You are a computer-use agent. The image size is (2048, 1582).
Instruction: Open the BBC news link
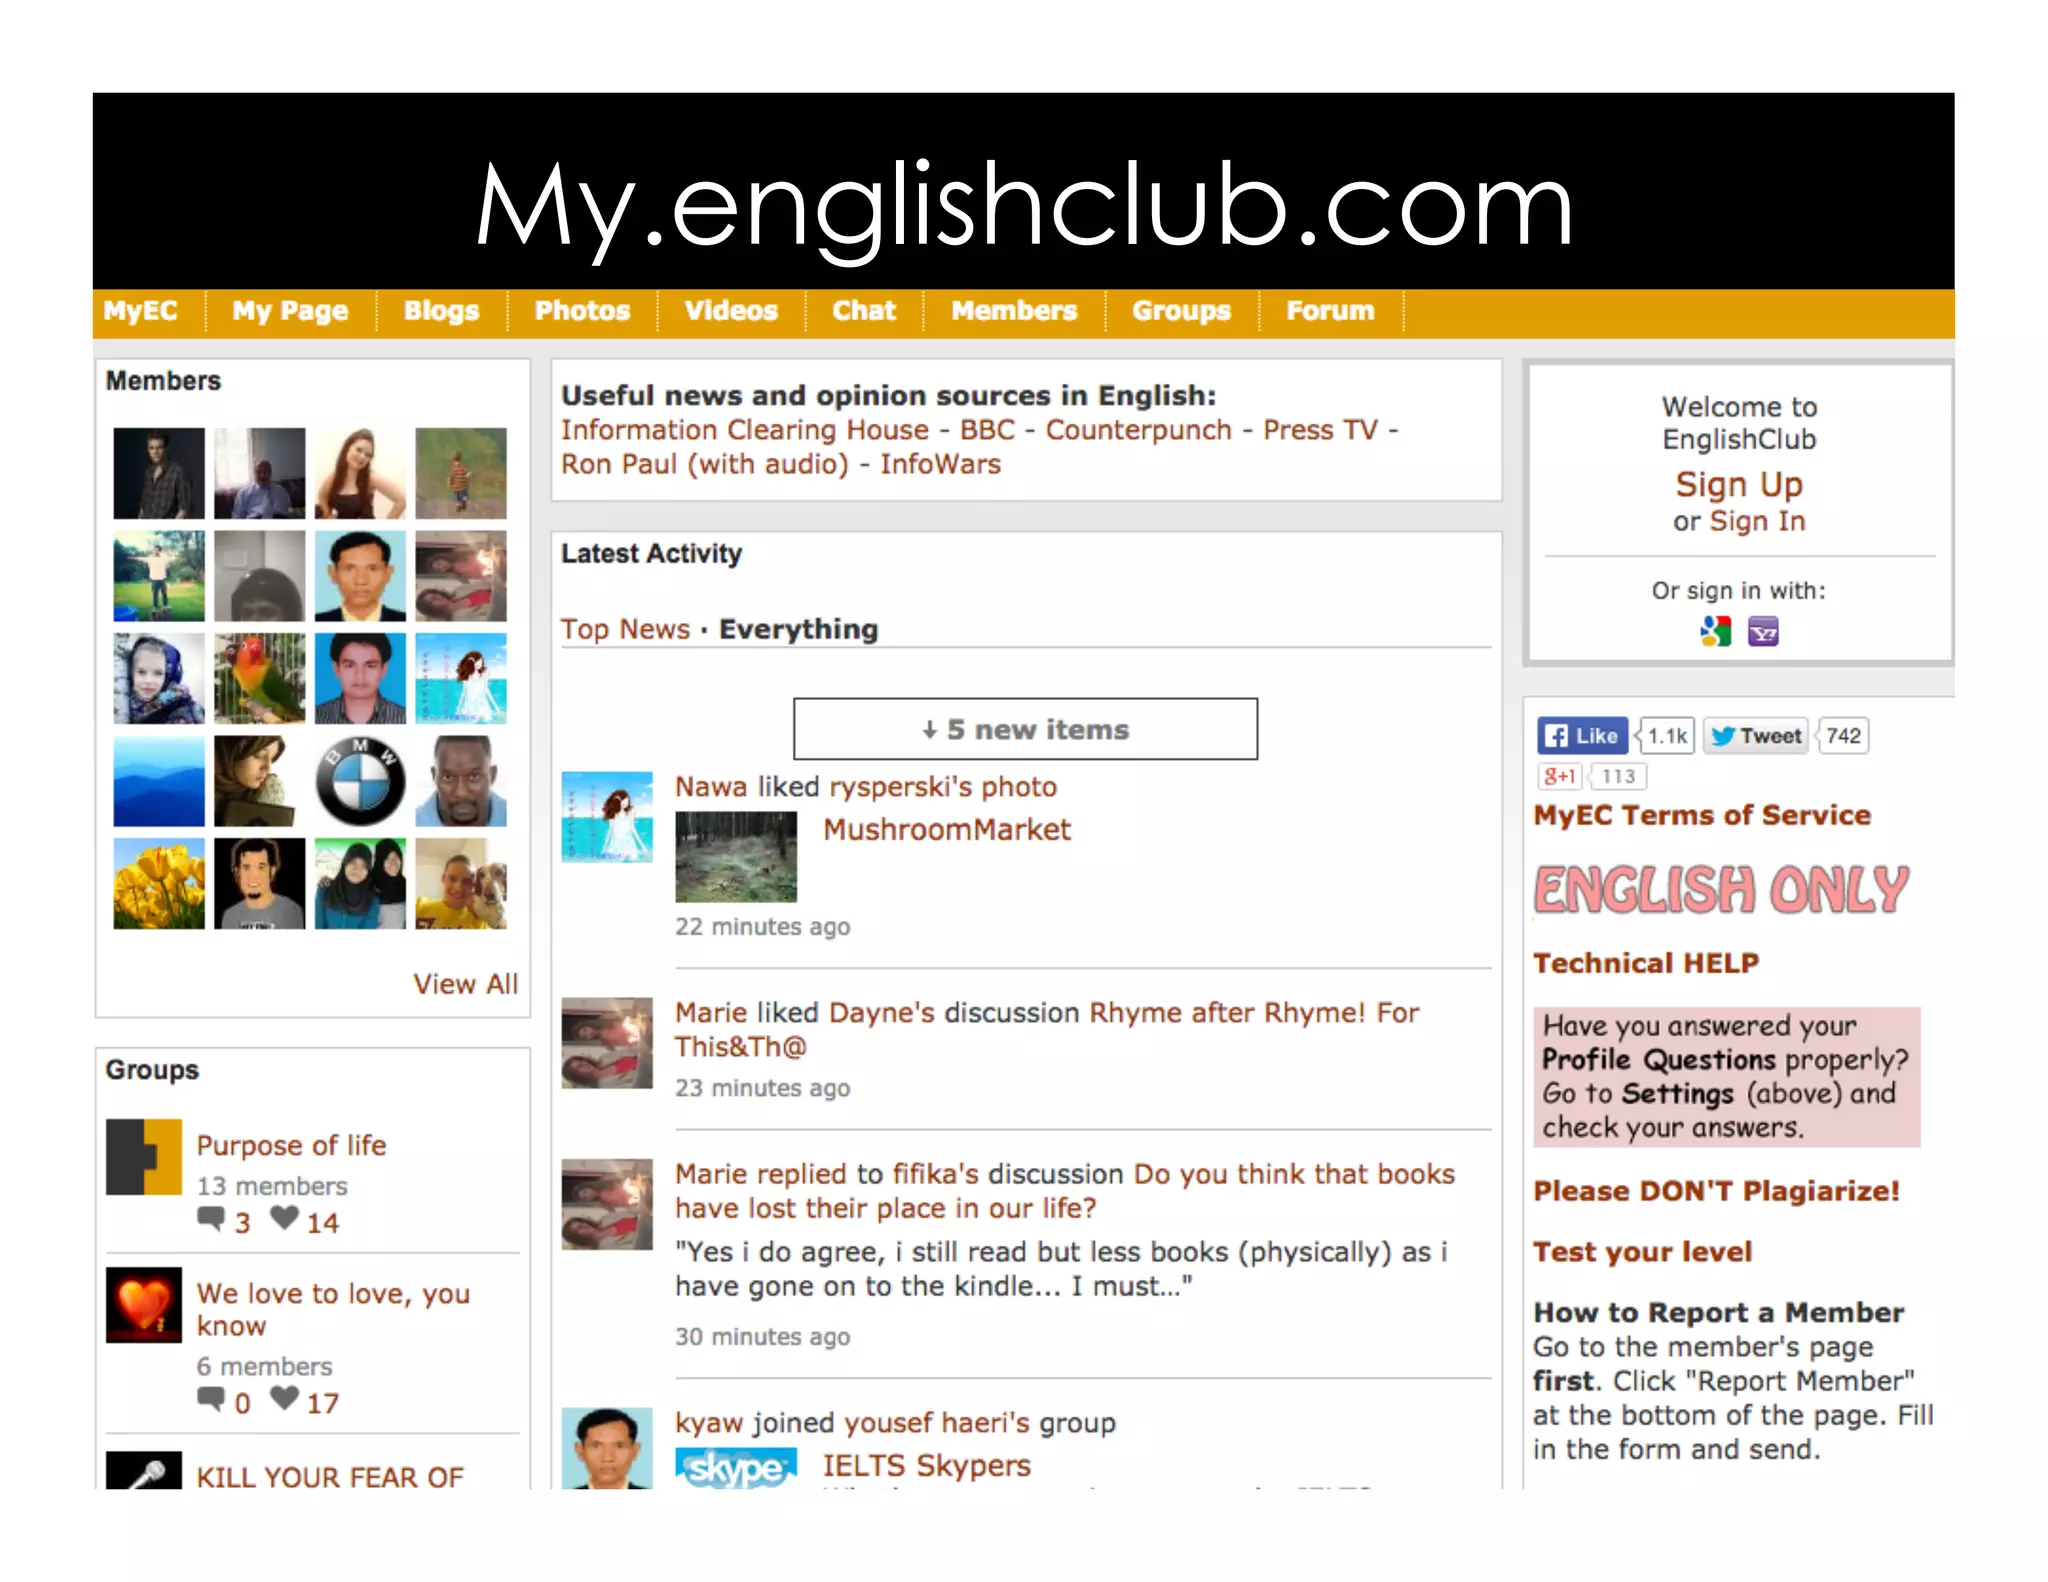click(987, 430)
